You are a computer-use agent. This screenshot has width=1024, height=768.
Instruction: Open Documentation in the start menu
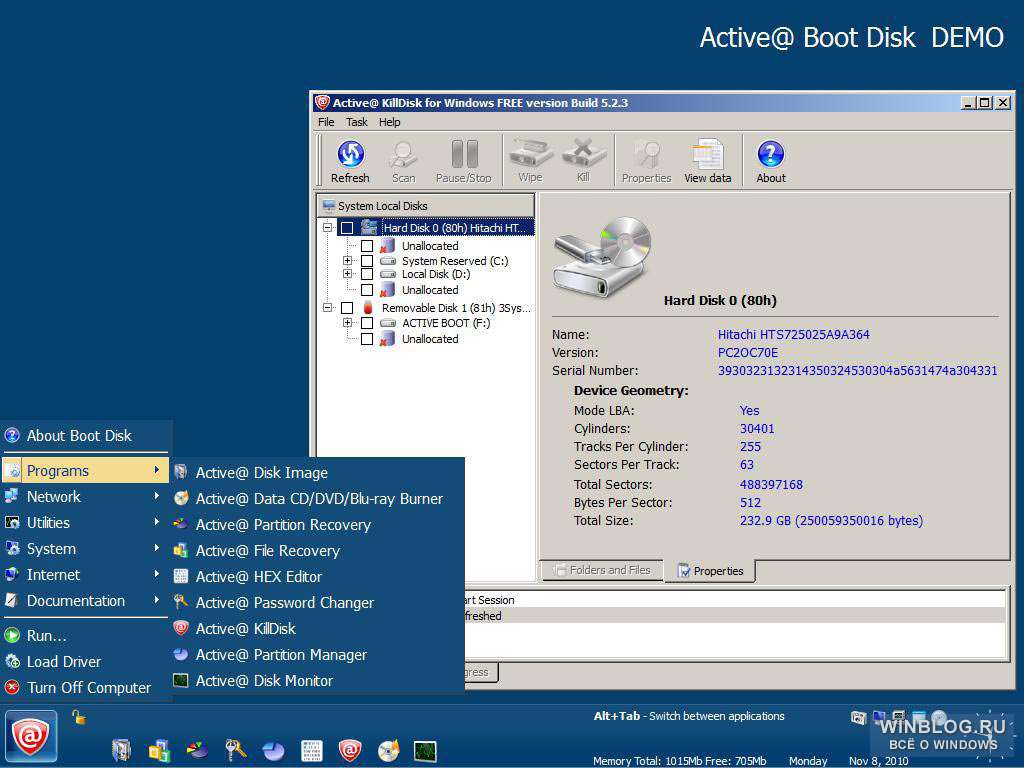point(85,601)
